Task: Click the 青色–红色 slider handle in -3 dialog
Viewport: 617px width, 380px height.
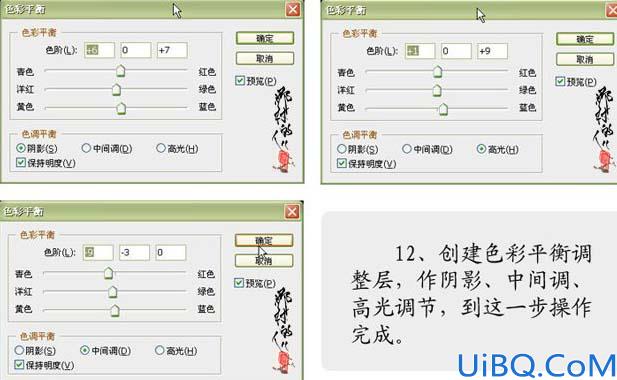Action: click(109, 273)
